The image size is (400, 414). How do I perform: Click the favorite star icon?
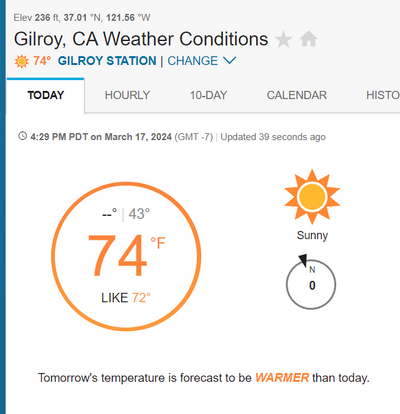coord(283,39)
